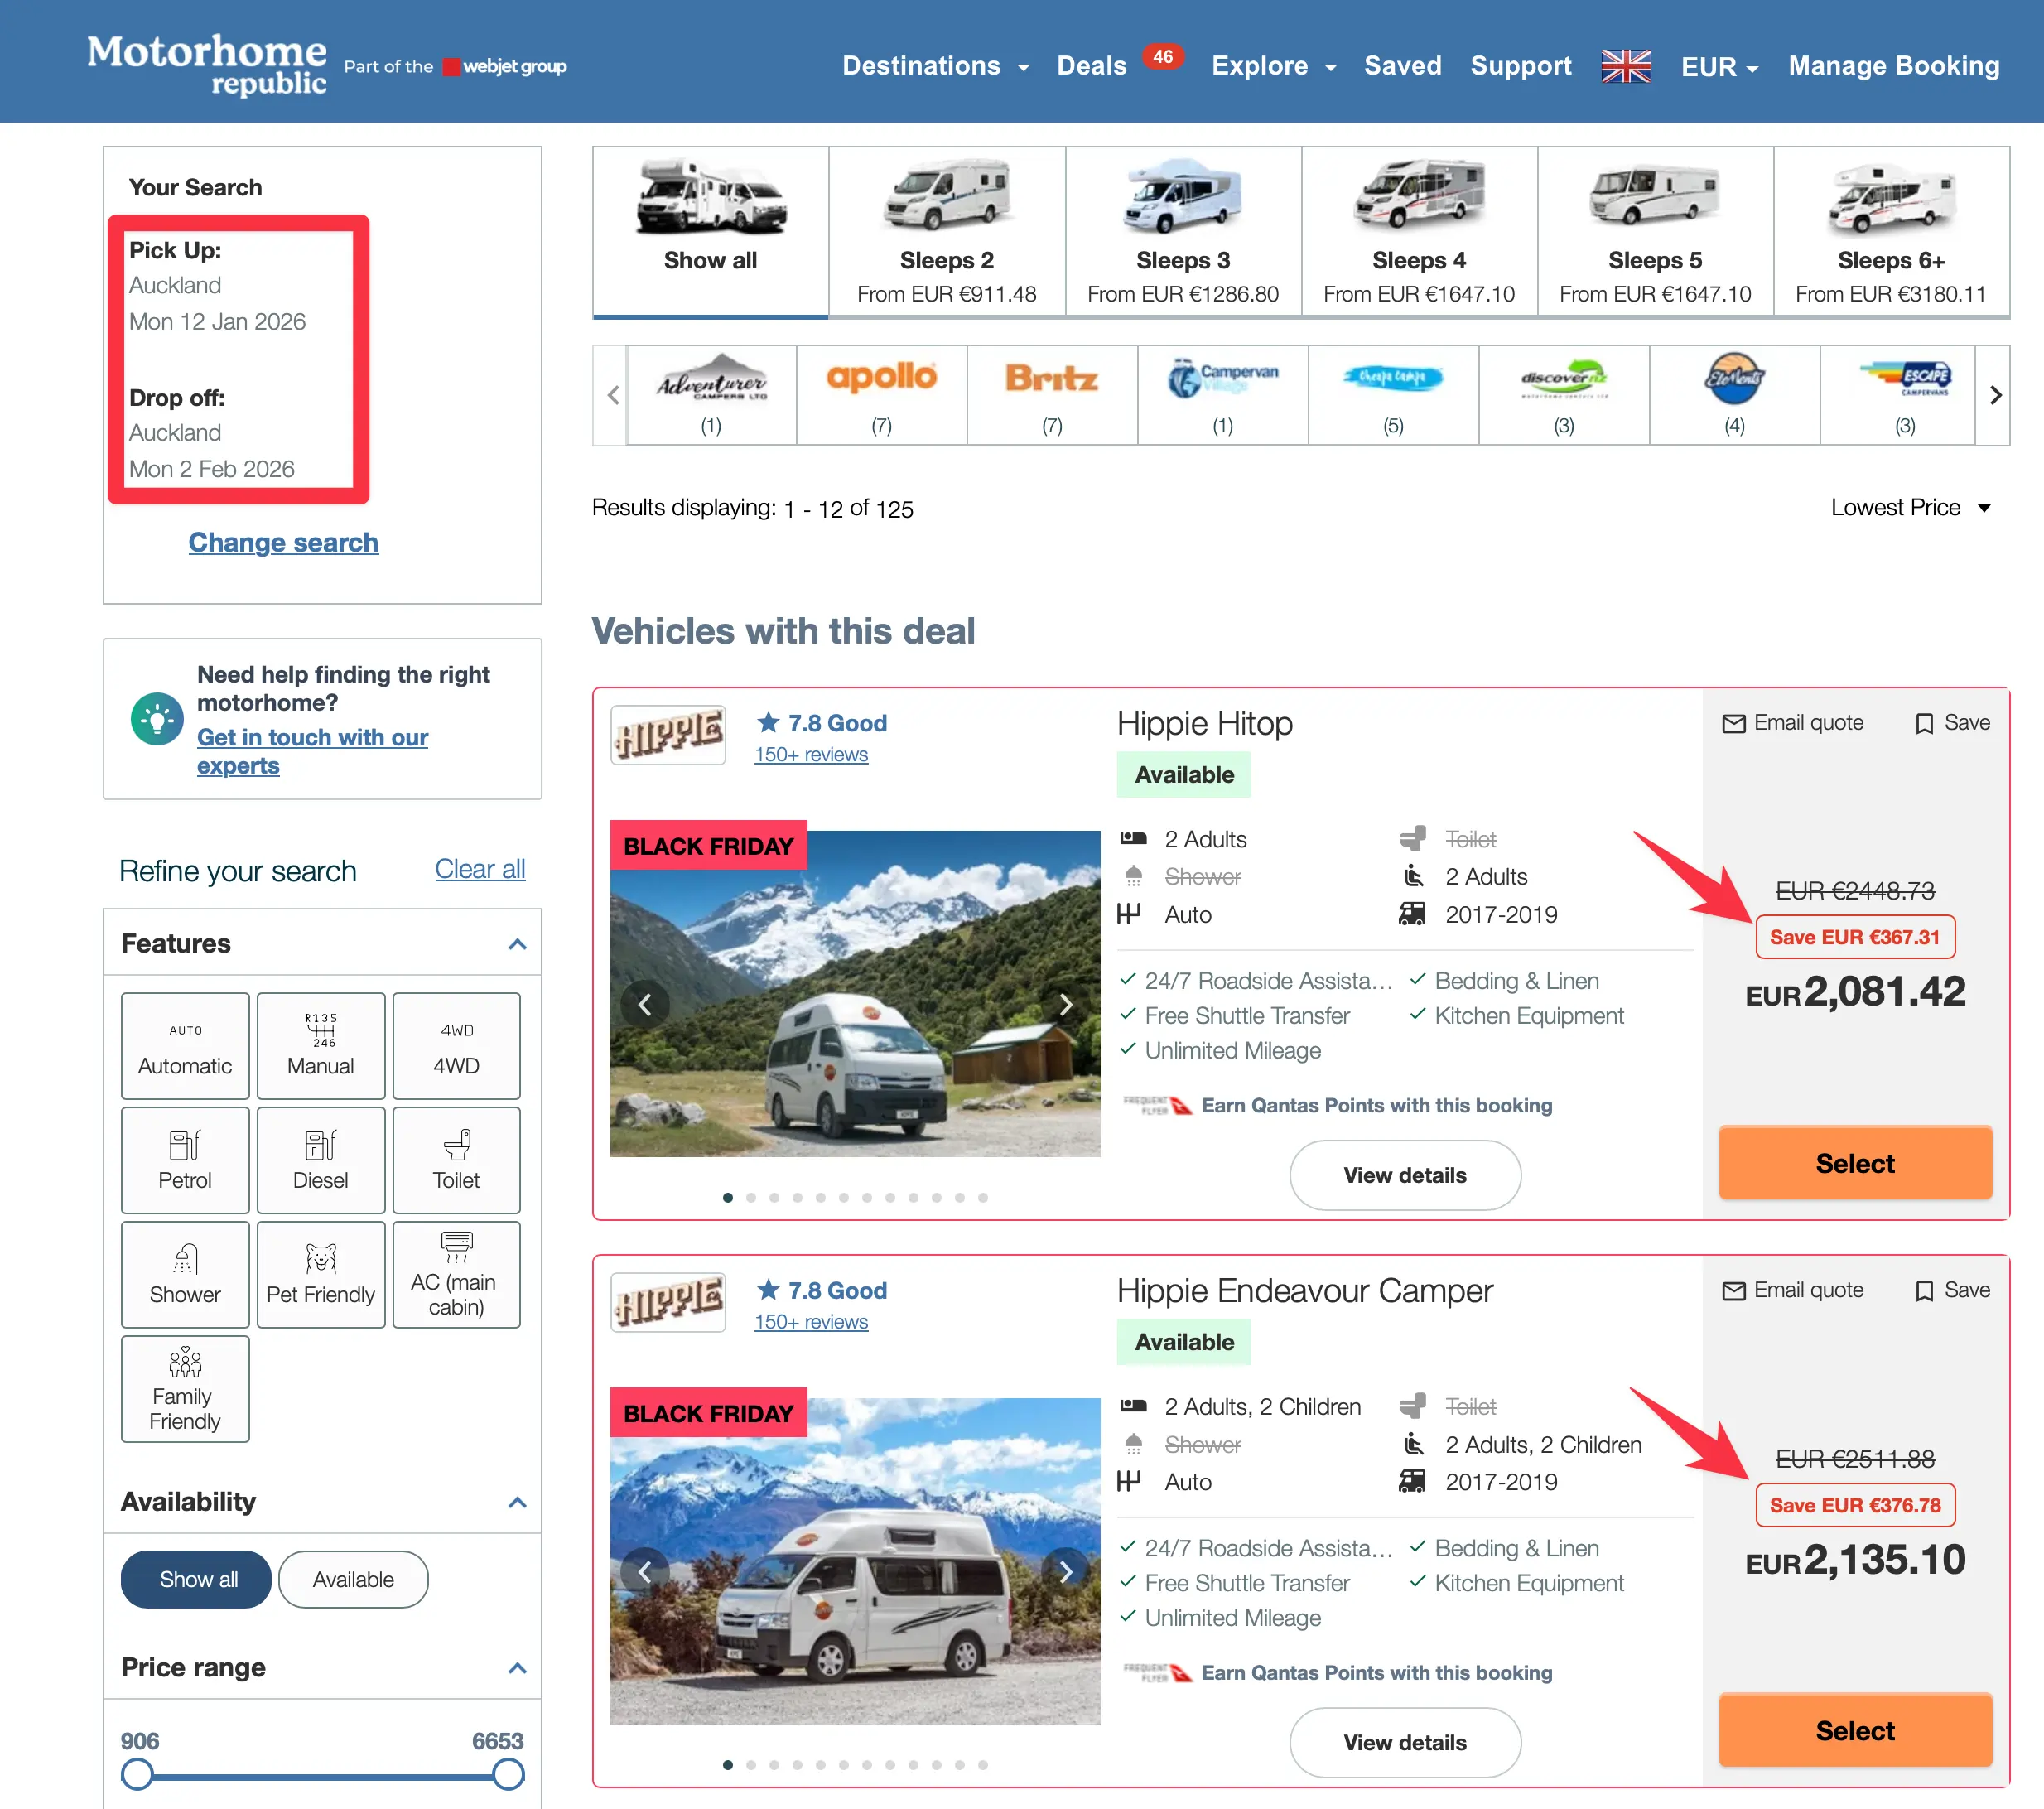The height and width of the screenshot is (1809, 2044).
Task: Open the Hippie Hitop 150+ reviews link
Action: [811, 755]
